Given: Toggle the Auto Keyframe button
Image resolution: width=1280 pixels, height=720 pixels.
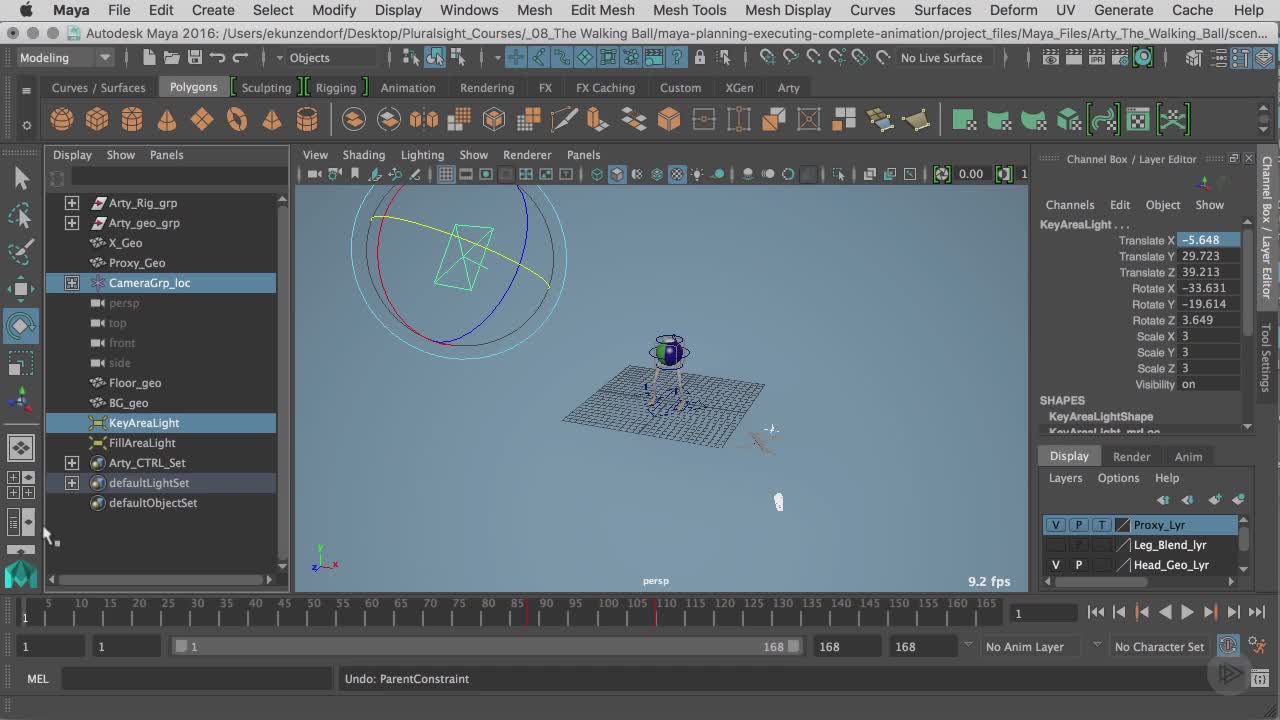Looking at the screenshot, I should [1228, 646].
